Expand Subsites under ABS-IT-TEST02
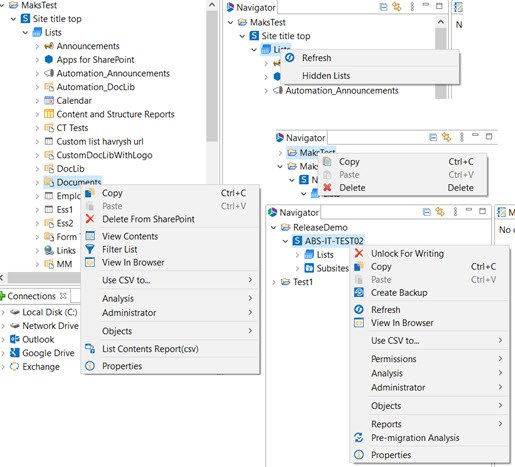 [x=298, y=268]
